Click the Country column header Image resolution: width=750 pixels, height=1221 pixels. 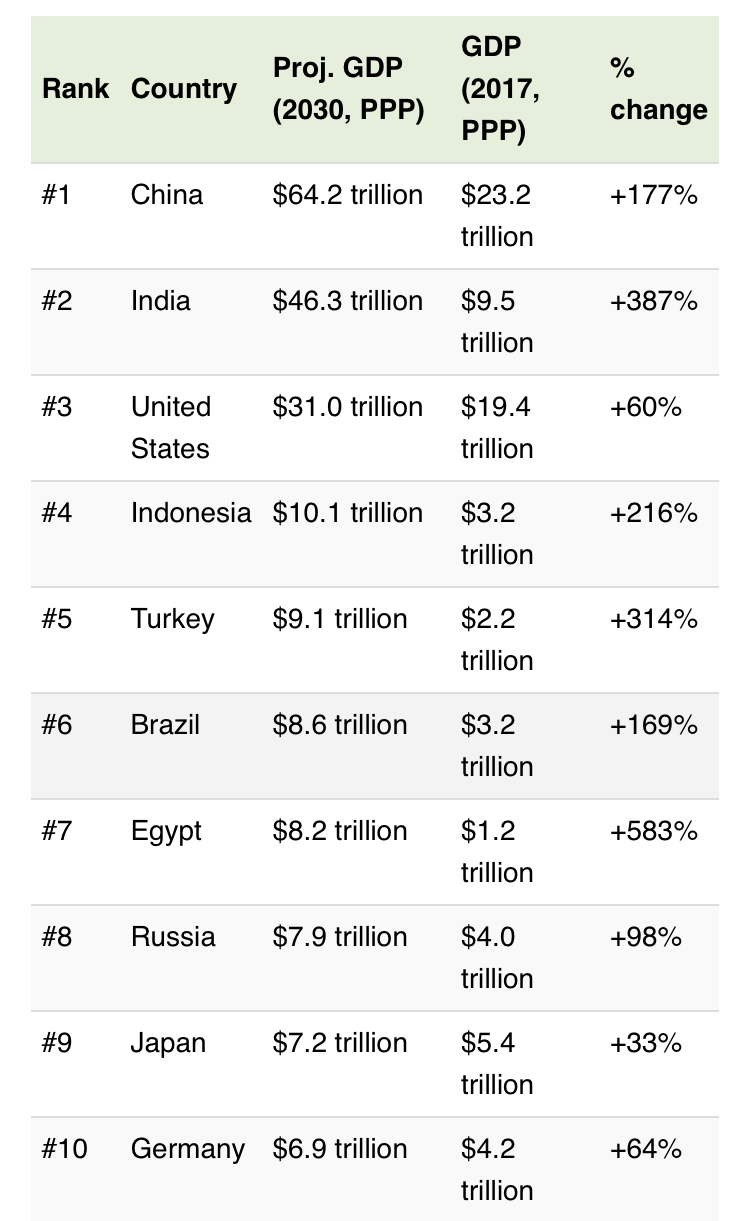[x=184, y=89]
